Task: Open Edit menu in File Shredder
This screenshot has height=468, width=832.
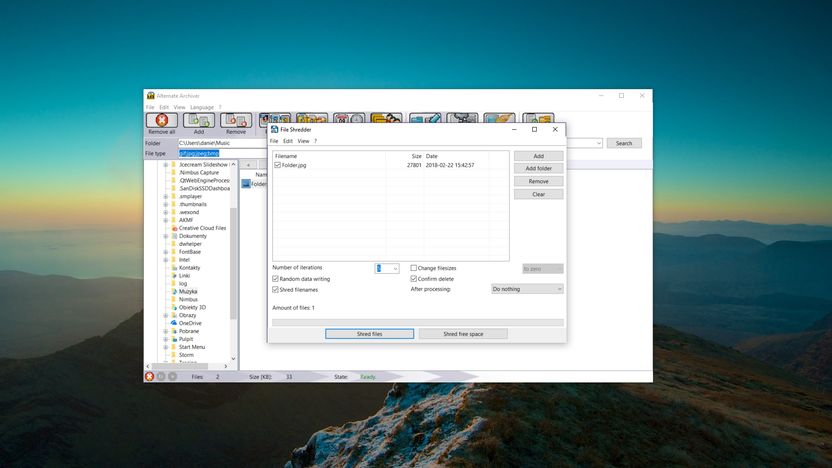Action: (x=288, y=141)
